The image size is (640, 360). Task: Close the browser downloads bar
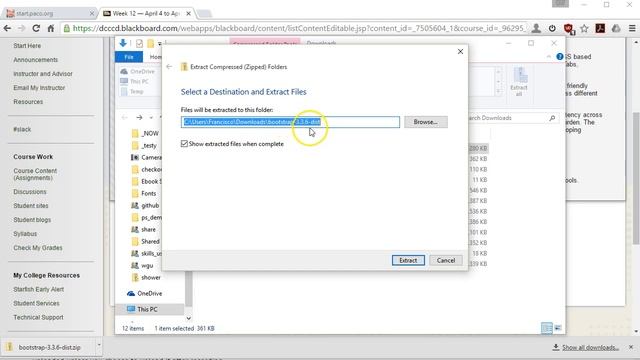coord(631,347)
